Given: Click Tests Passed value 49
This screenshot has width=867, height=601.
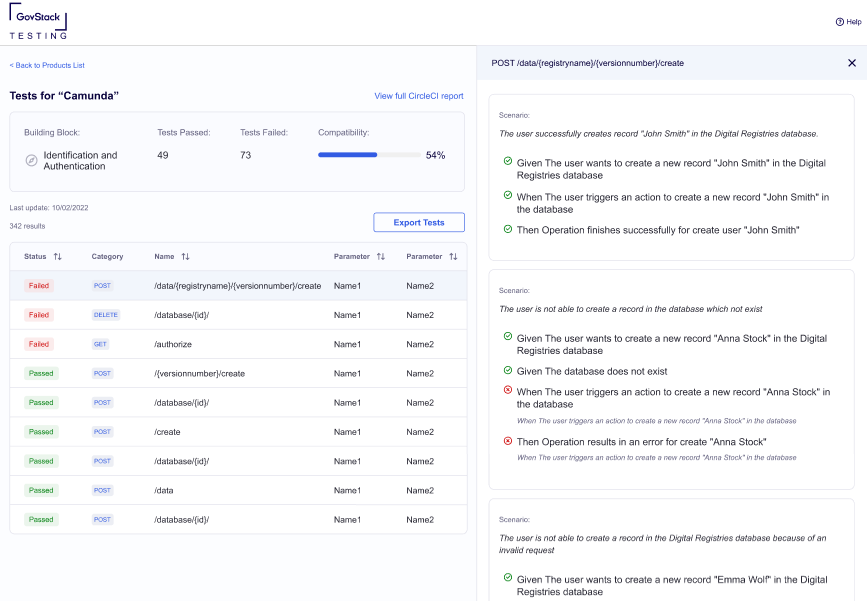Looking at the screenshot, I should (x=163, y=155).
